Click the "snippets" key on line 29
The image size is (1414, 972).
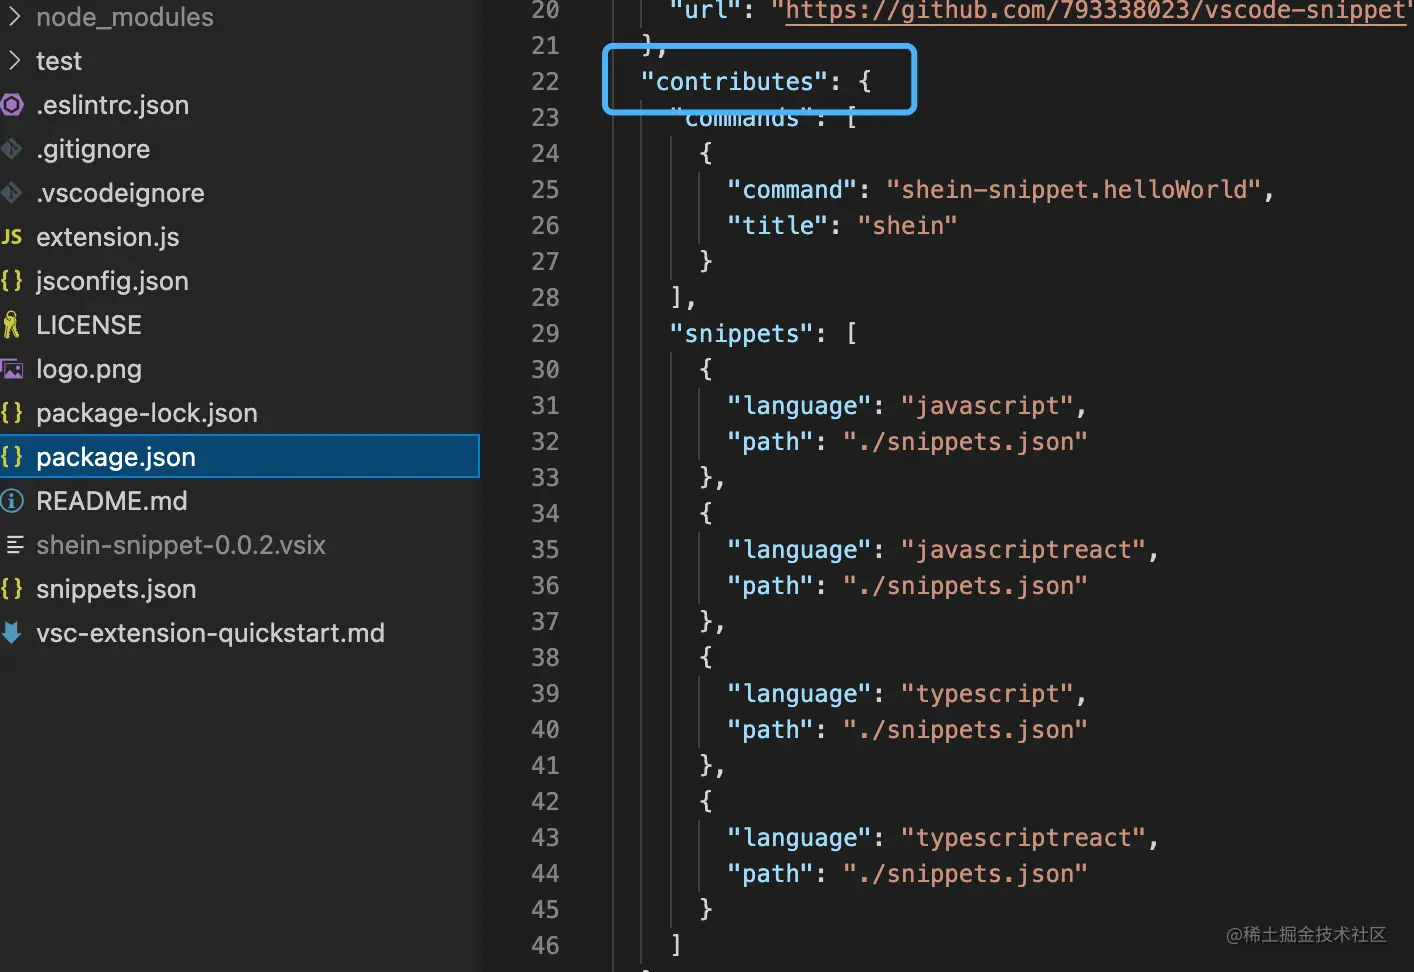click(742, 333)
